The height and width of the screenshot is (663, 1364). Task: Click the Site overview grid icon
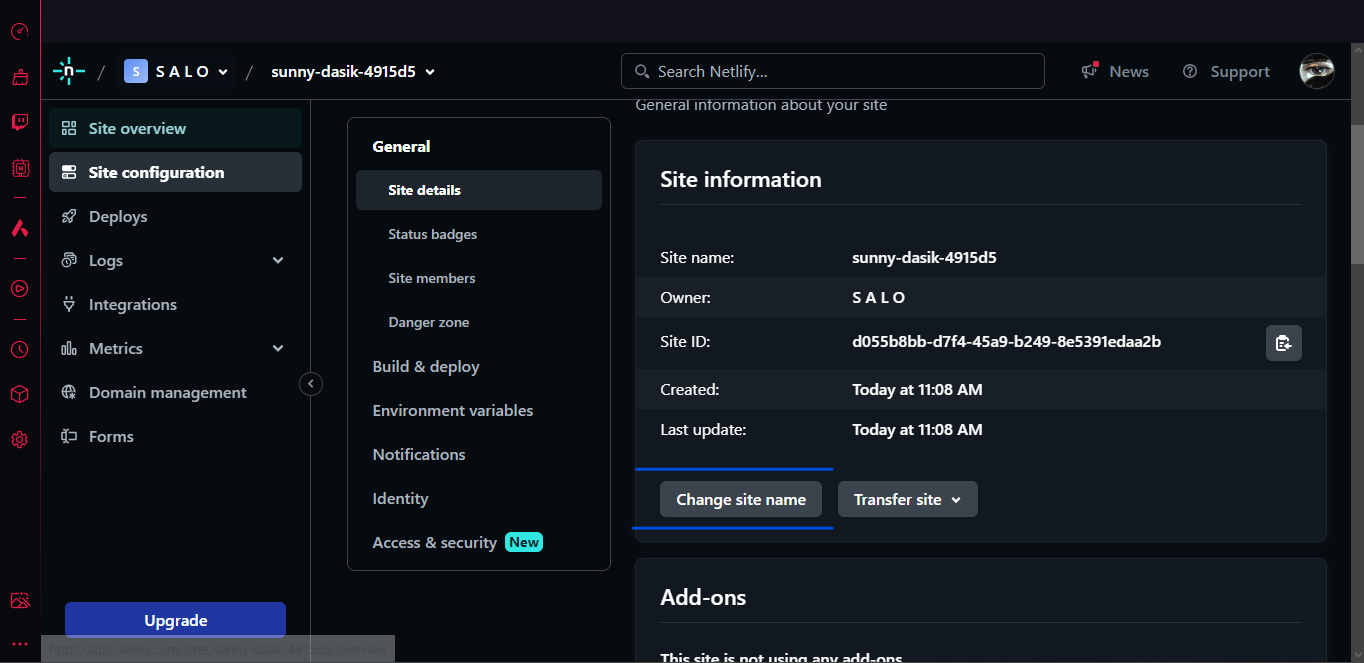click(69, 128)
